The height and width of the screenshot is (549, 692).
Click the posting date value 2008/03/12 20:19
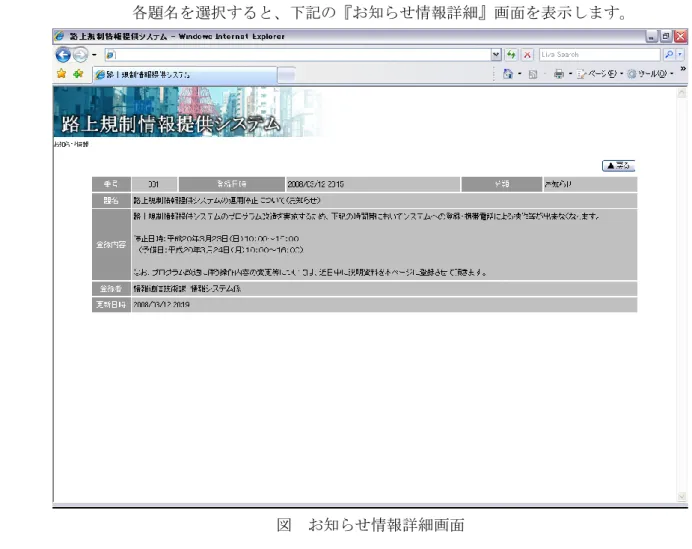(316, 184)
